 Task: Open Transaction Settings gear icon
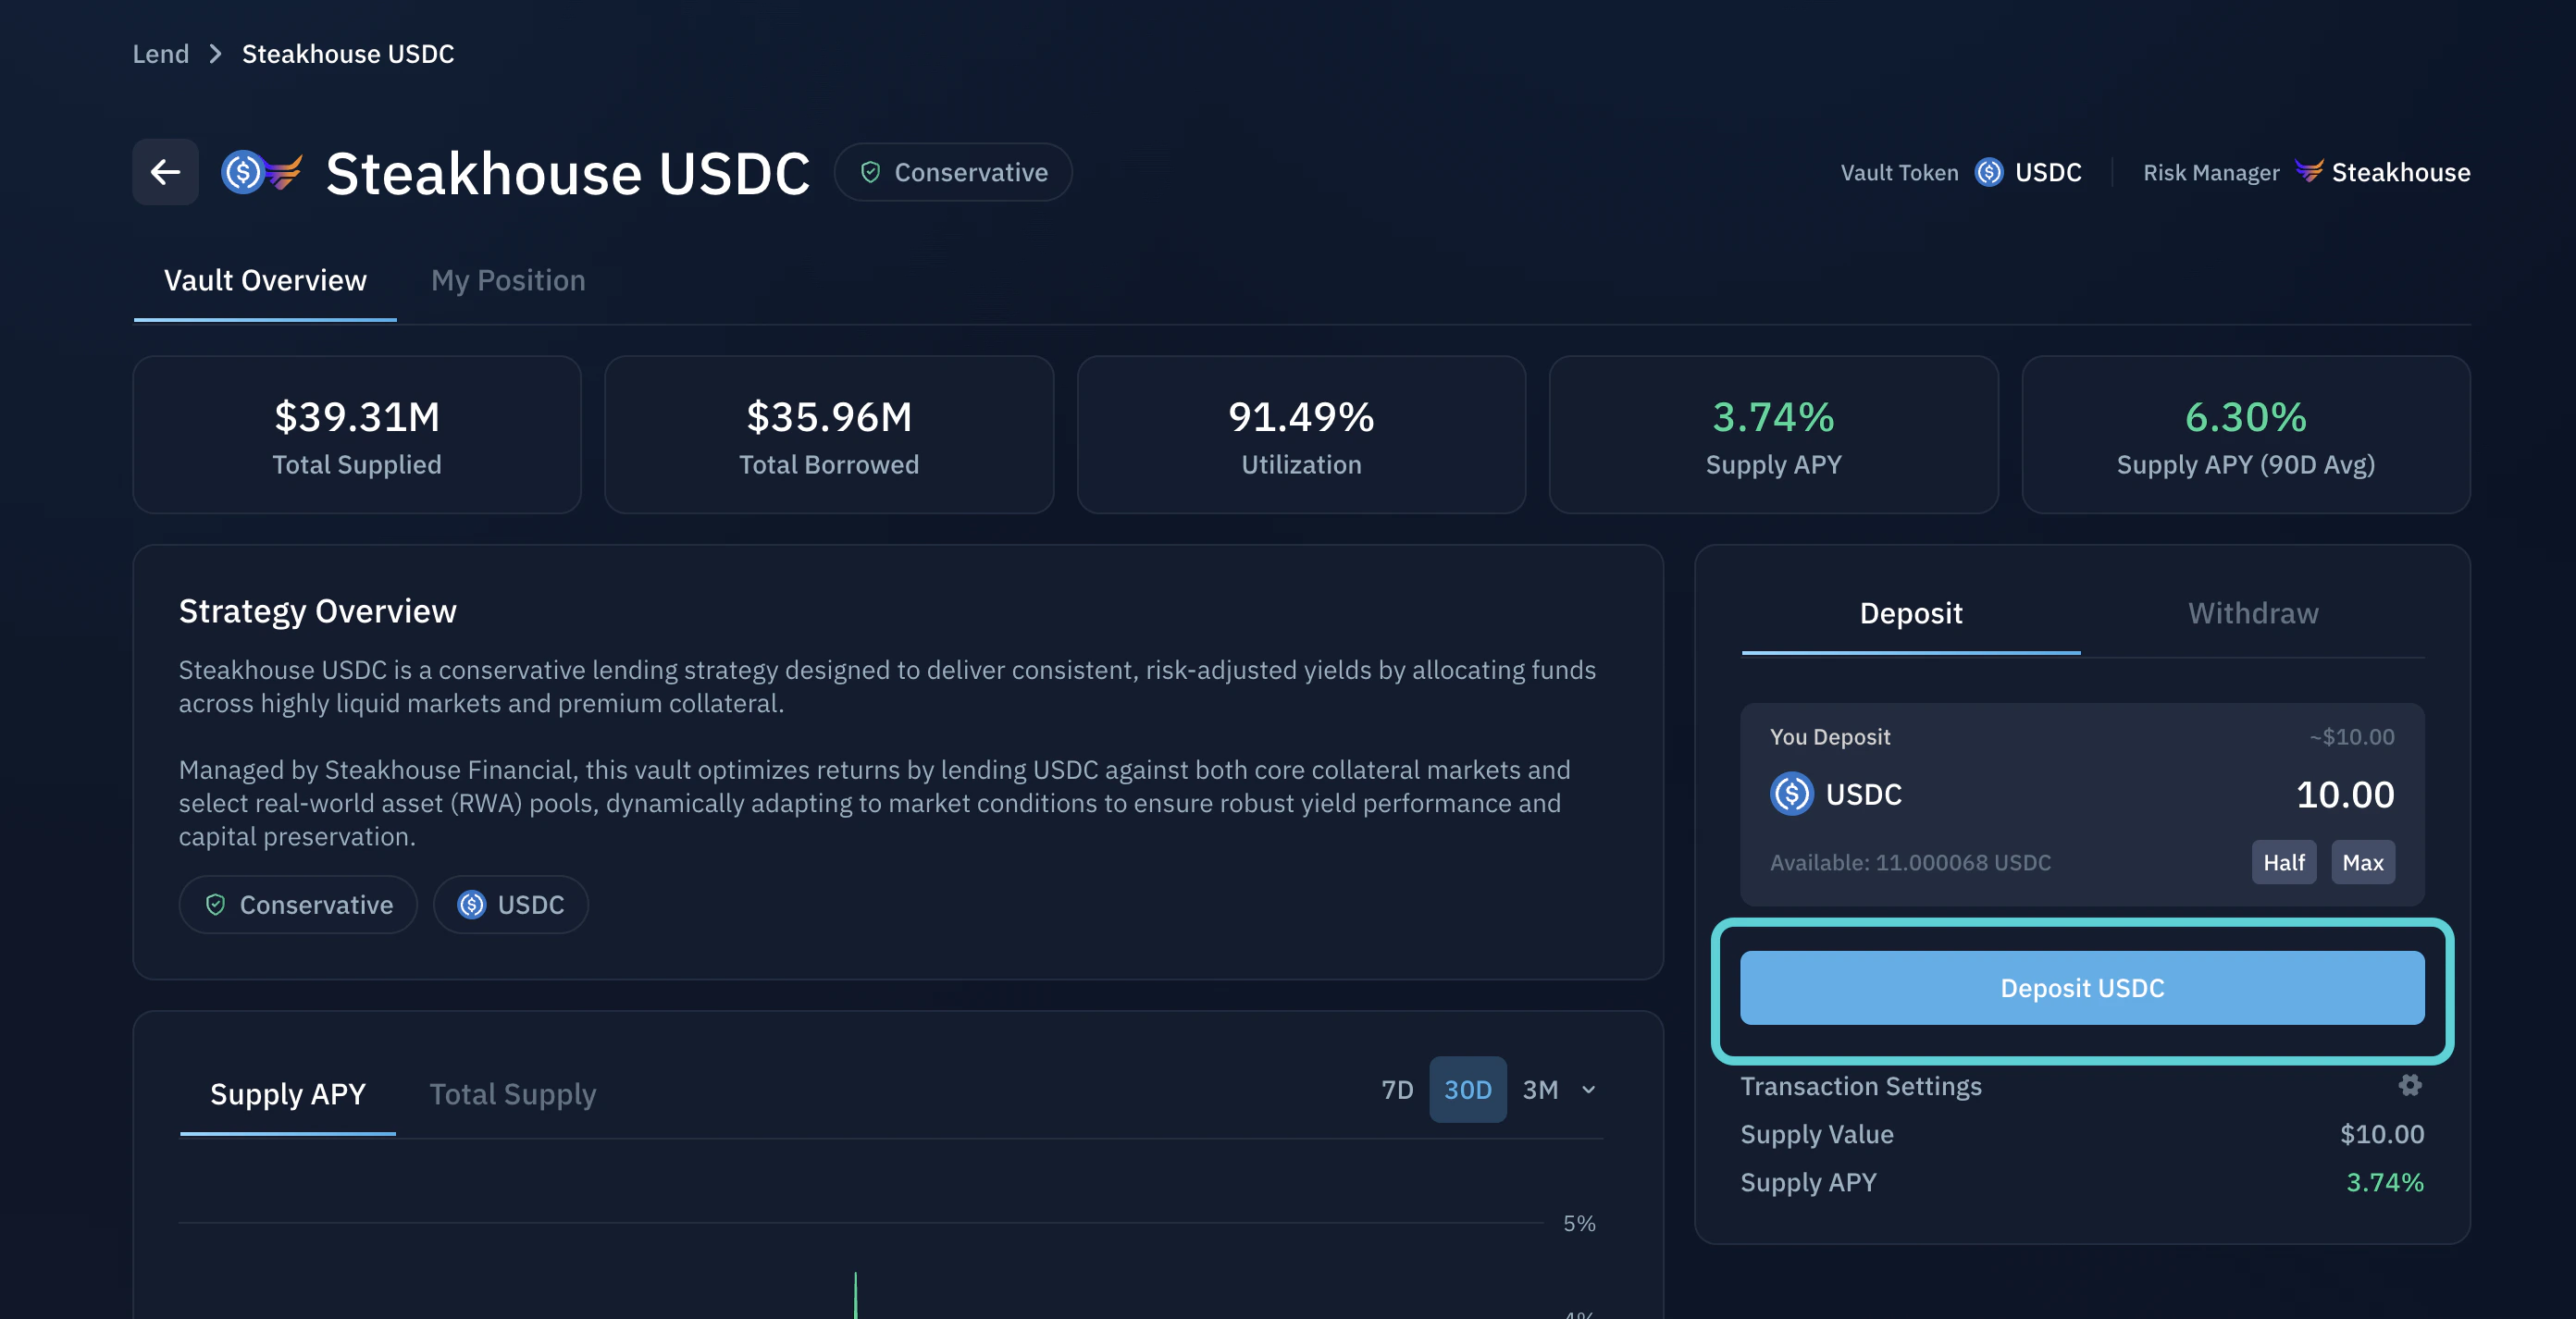click(x=2410, y=1085)
